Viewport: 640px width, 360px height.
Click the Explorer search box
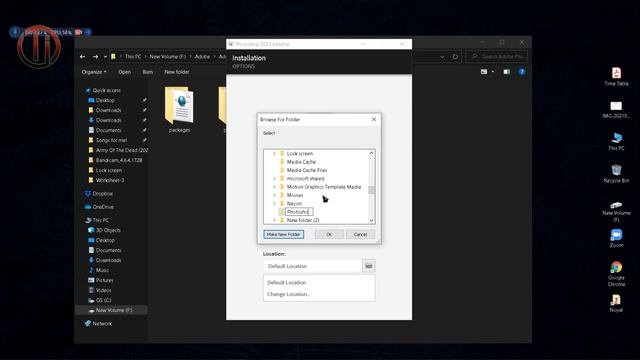pos(497,57)
